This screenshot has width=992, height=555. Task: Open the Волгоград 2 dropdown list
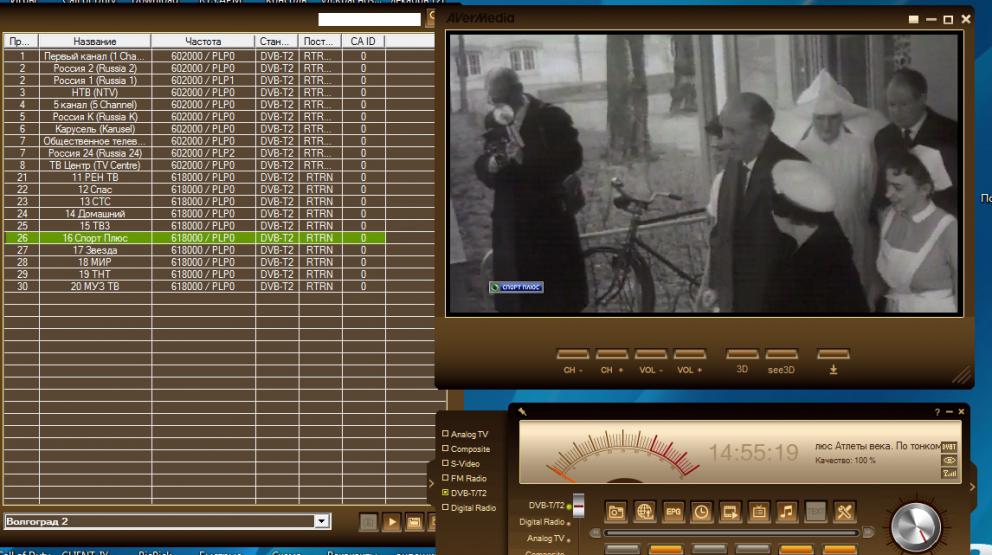coord(321,522)
